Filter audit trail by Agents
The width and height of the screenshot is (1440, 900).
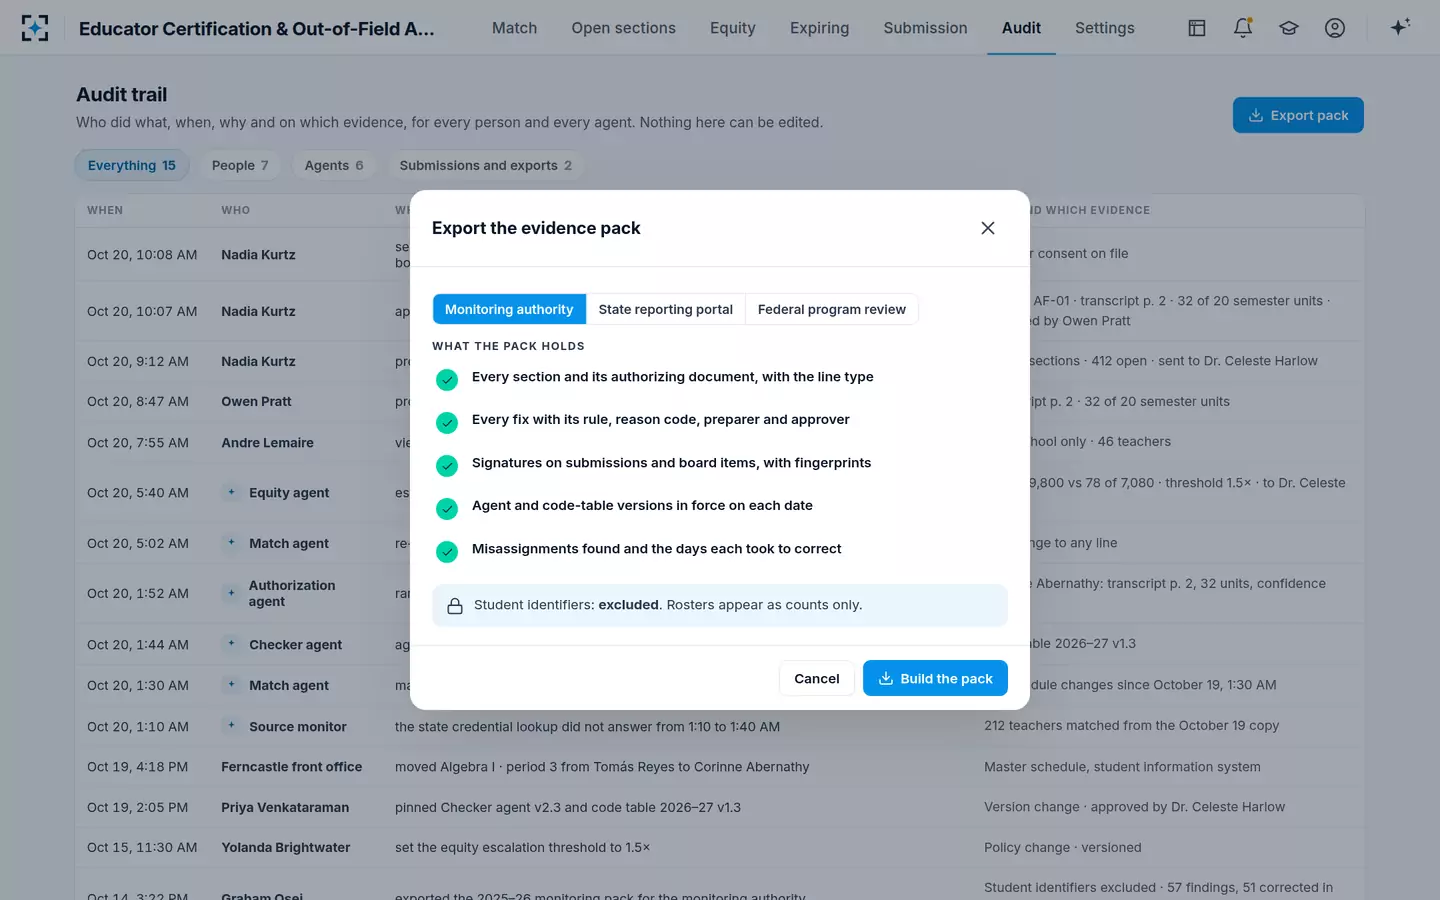tap(334, 165)
